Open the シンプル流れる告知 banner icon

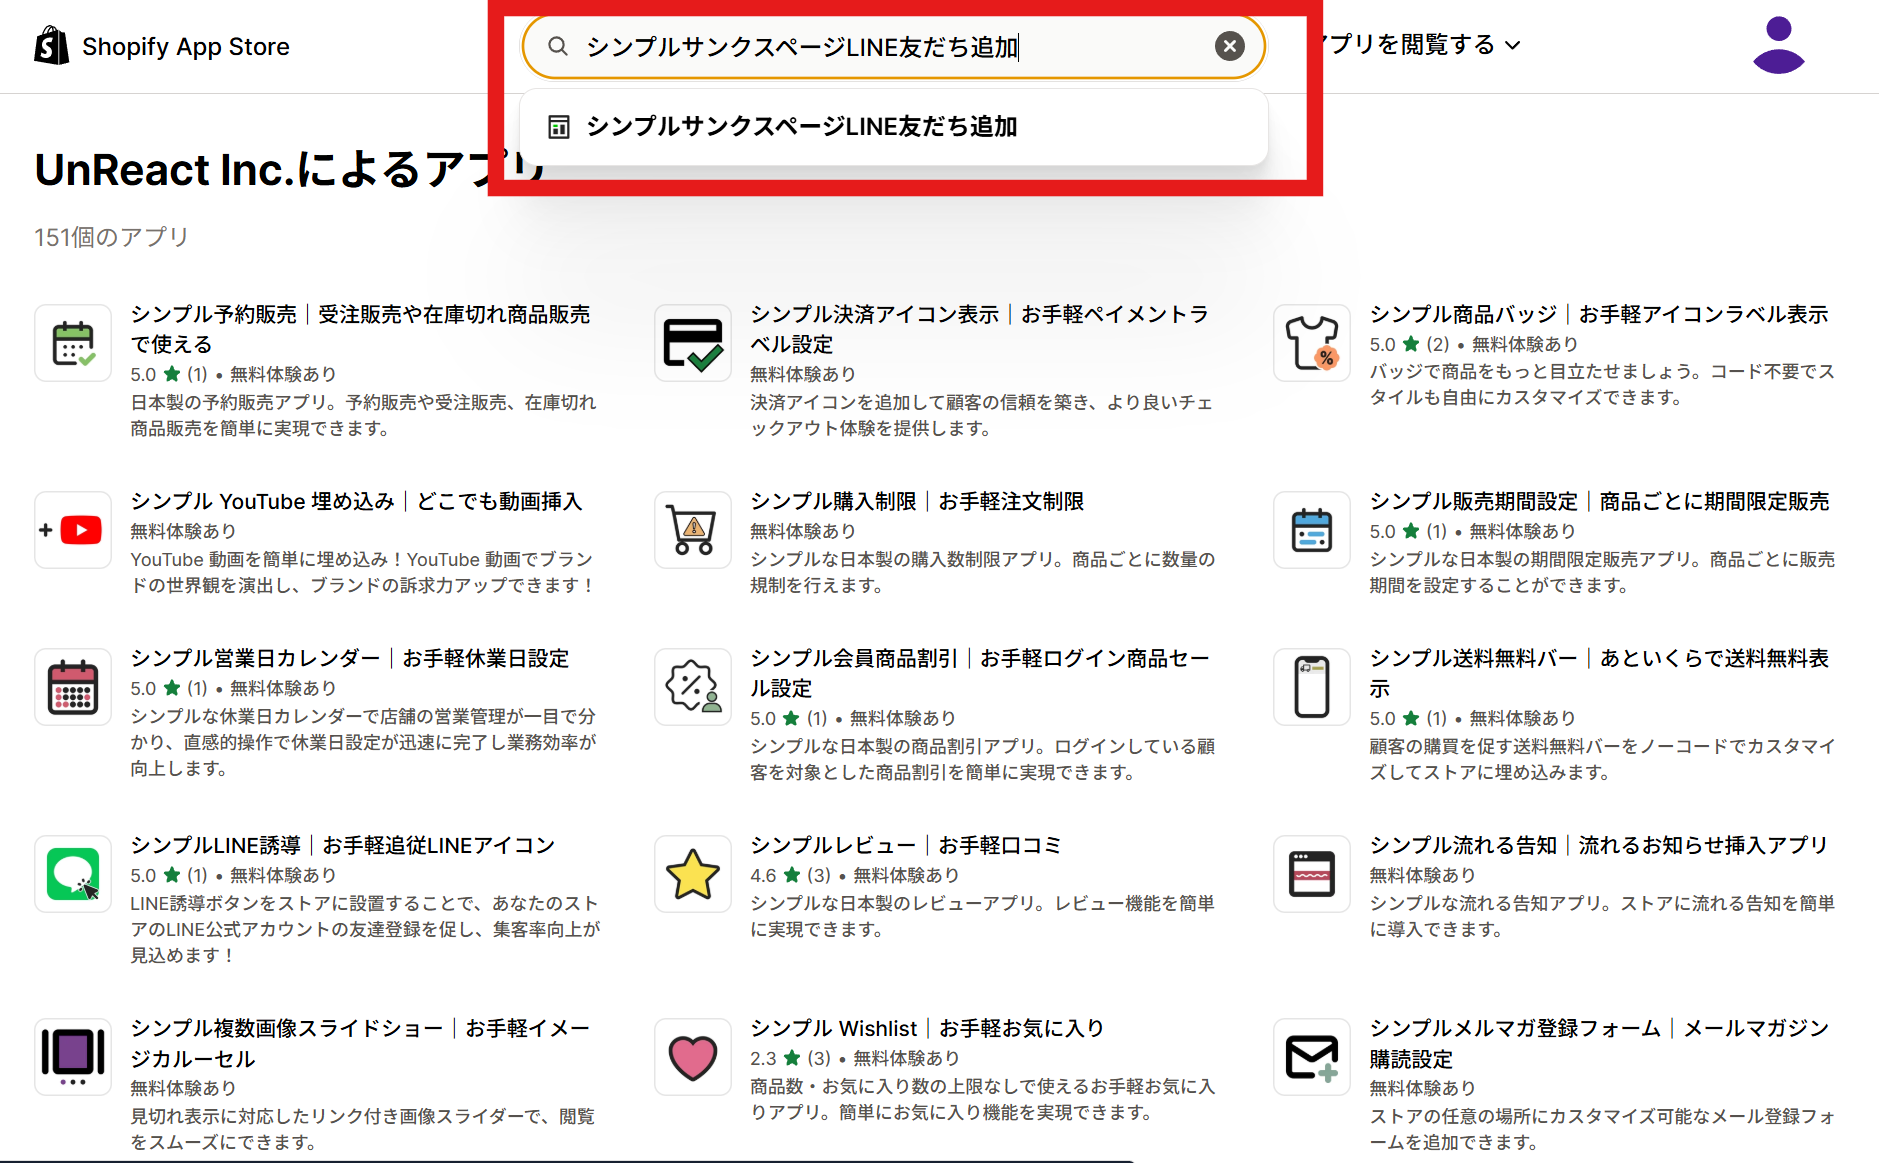tap(1312, 874)
